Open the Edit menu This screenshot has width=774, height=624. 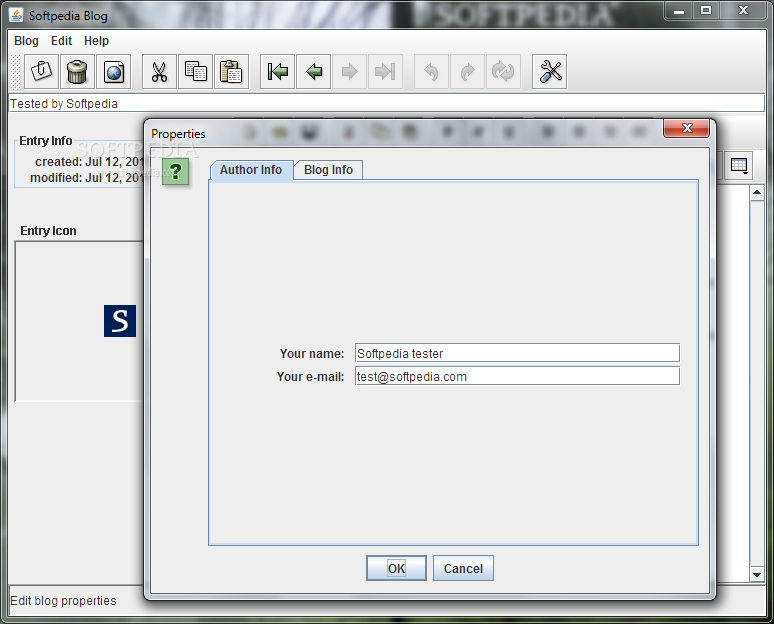(x=61, y=41)
